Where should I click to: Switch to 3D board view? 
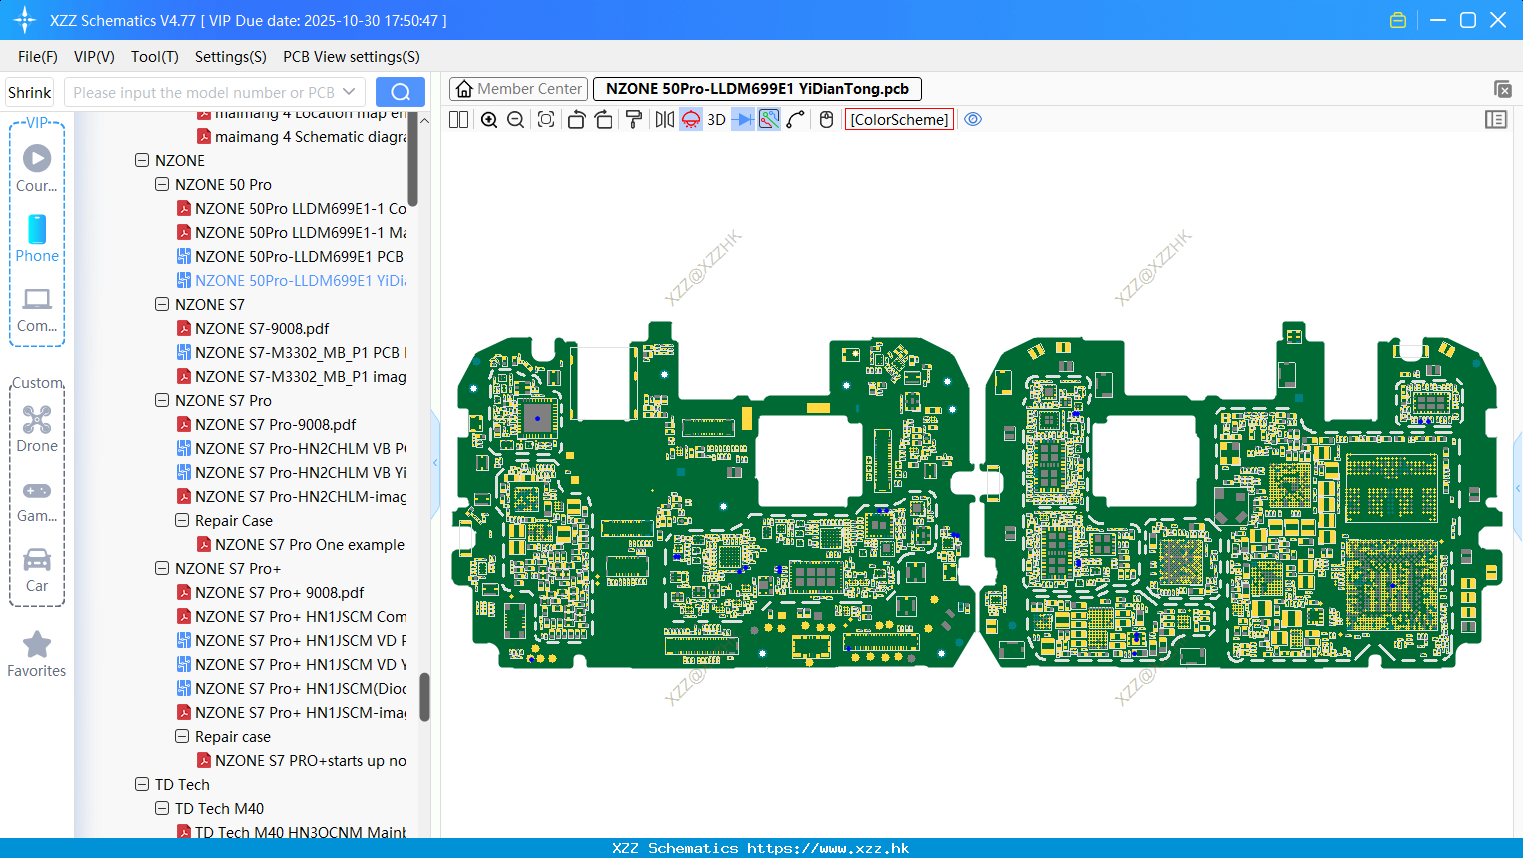tap(716, 120)
